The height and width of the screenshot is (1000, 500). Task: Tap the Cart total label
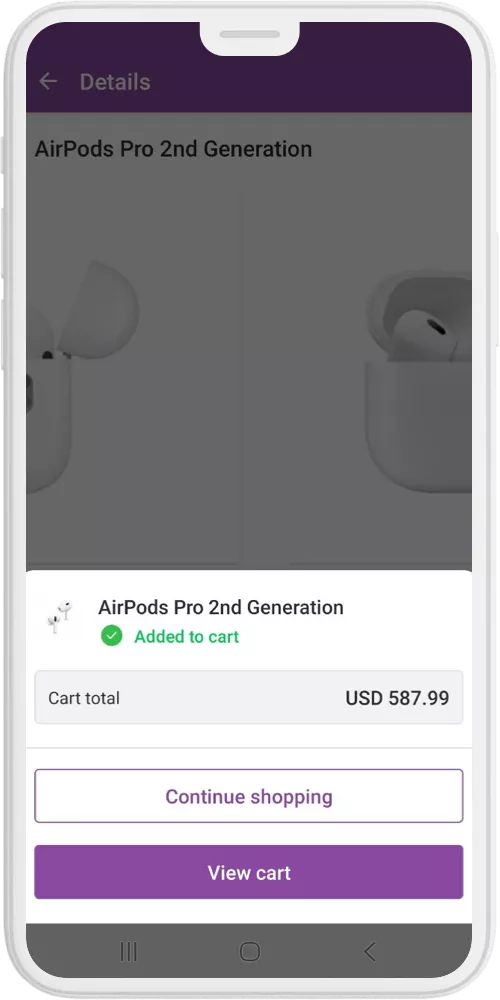click(84, 698)
